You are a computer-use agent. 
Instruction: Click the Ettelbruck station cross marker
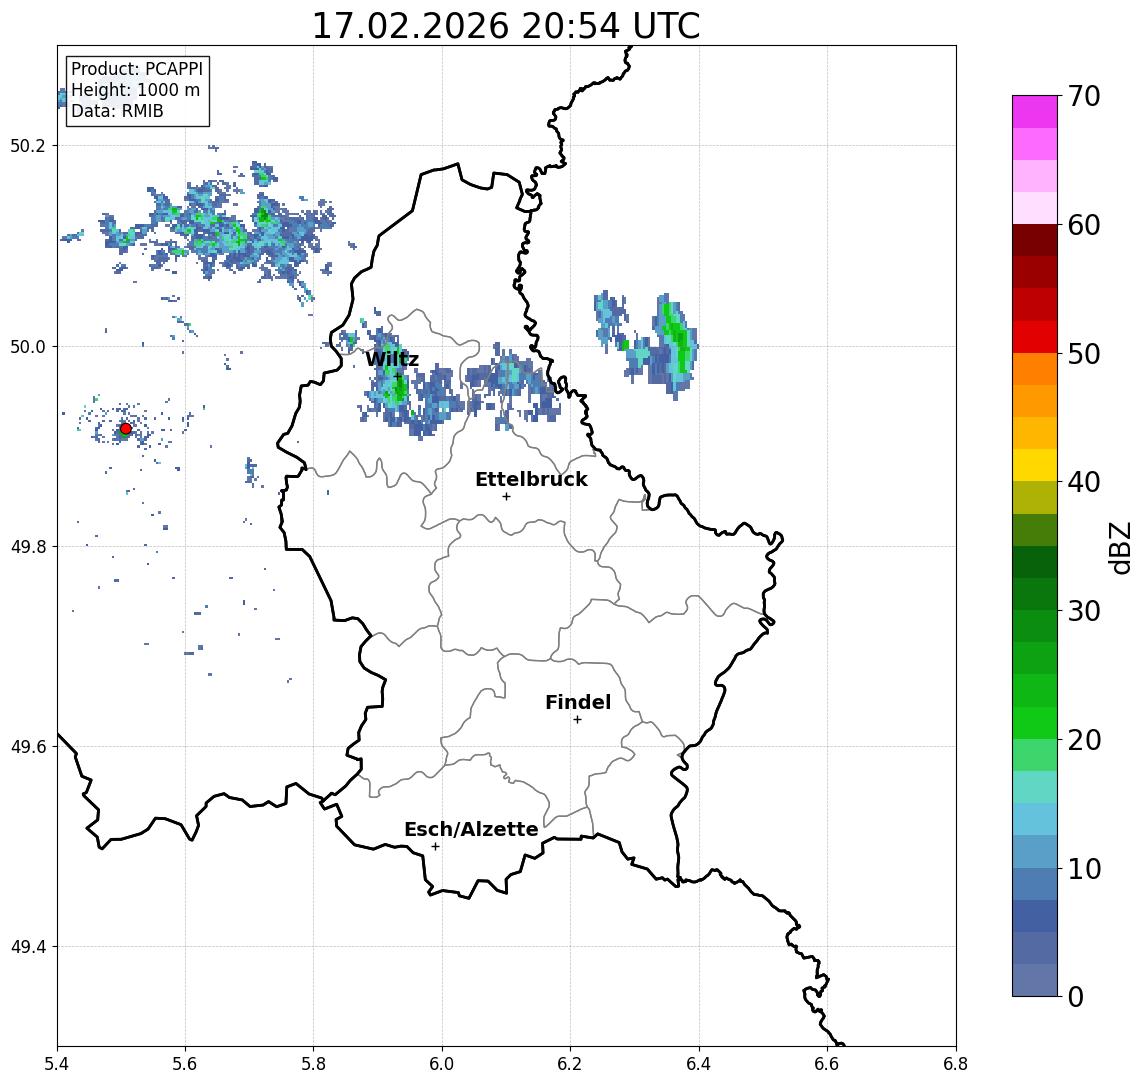506,497
